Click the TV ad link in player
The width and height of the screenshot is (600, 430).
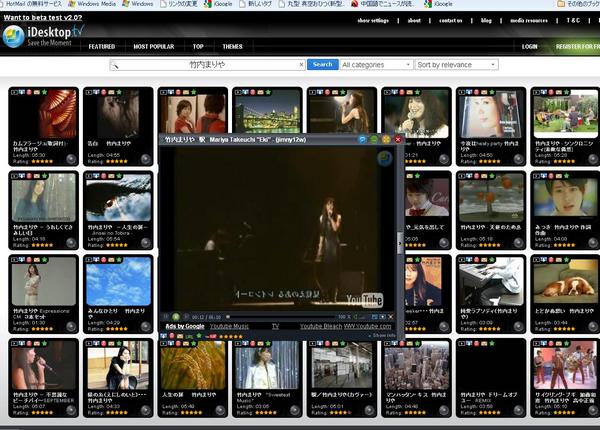(x=276, y=326)
